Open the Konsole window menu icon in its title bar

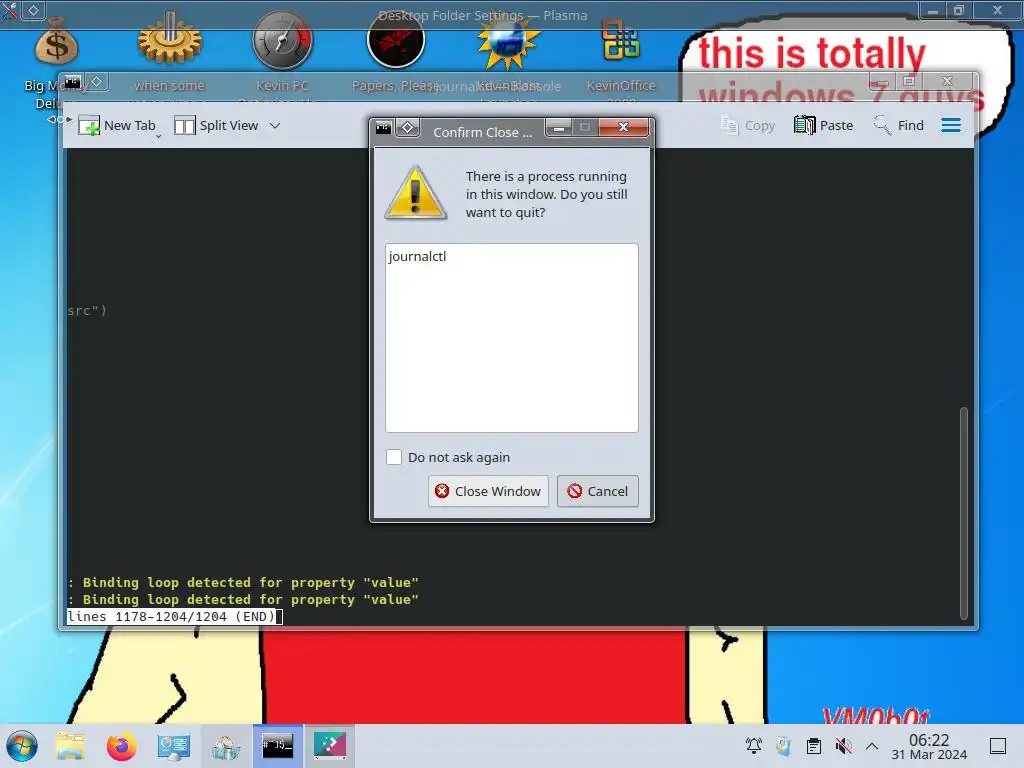coord(72,82)
